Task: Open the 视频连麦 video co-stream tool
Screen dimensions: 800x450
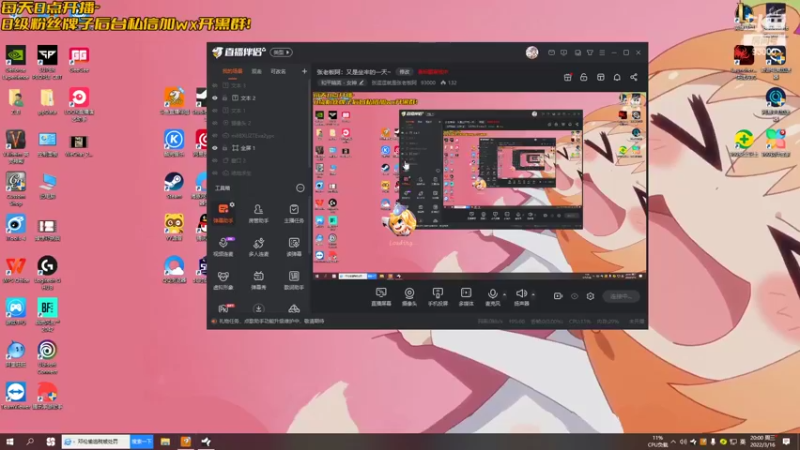Action: 223,246
